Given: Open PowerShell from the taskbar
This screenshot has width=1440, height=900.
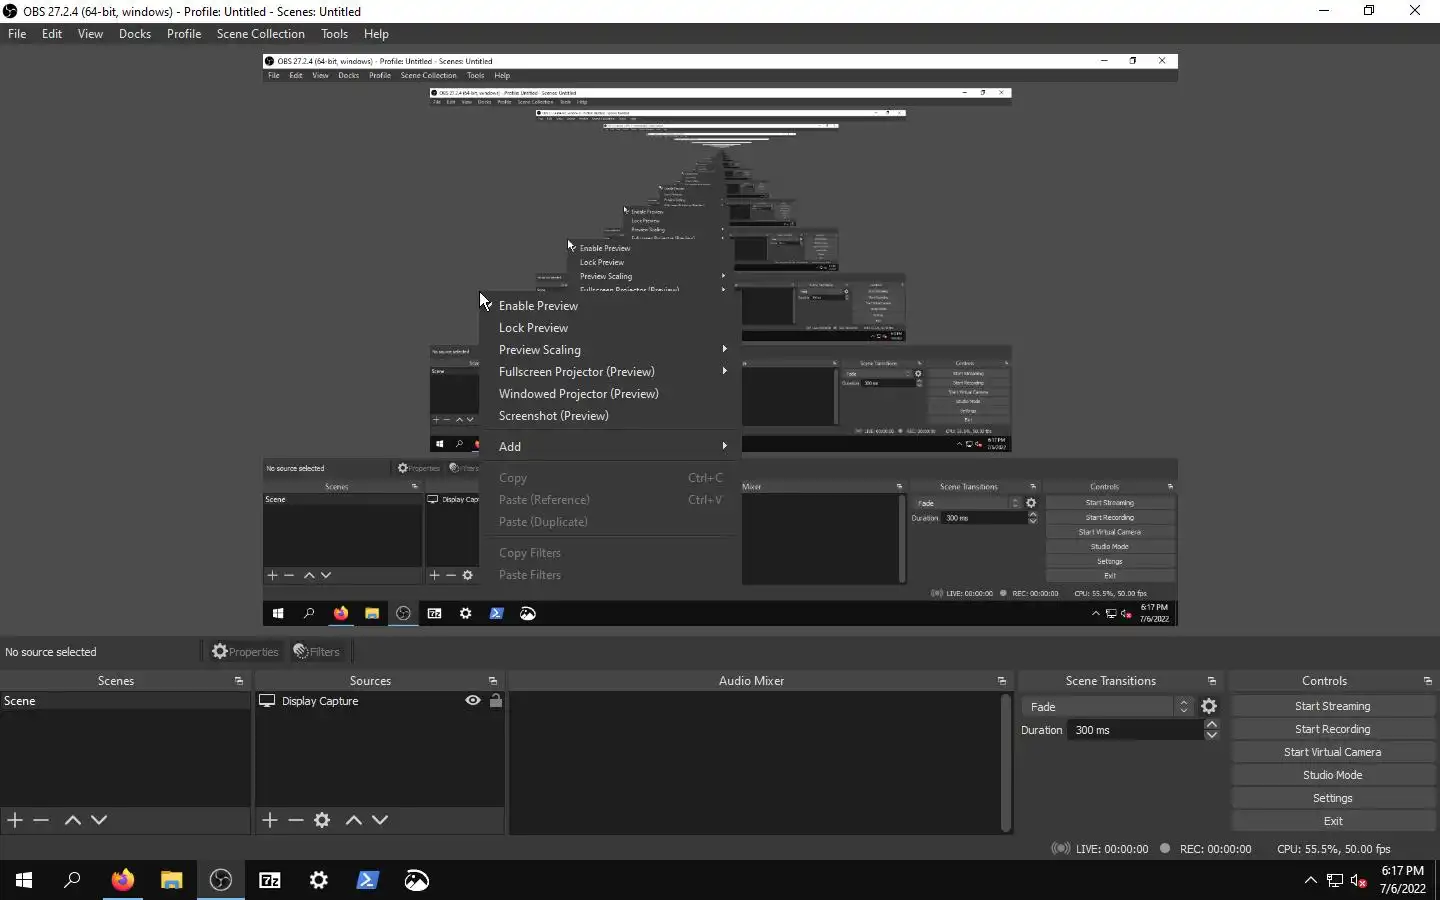Looking at the screenshot, I should coord(367,880).
